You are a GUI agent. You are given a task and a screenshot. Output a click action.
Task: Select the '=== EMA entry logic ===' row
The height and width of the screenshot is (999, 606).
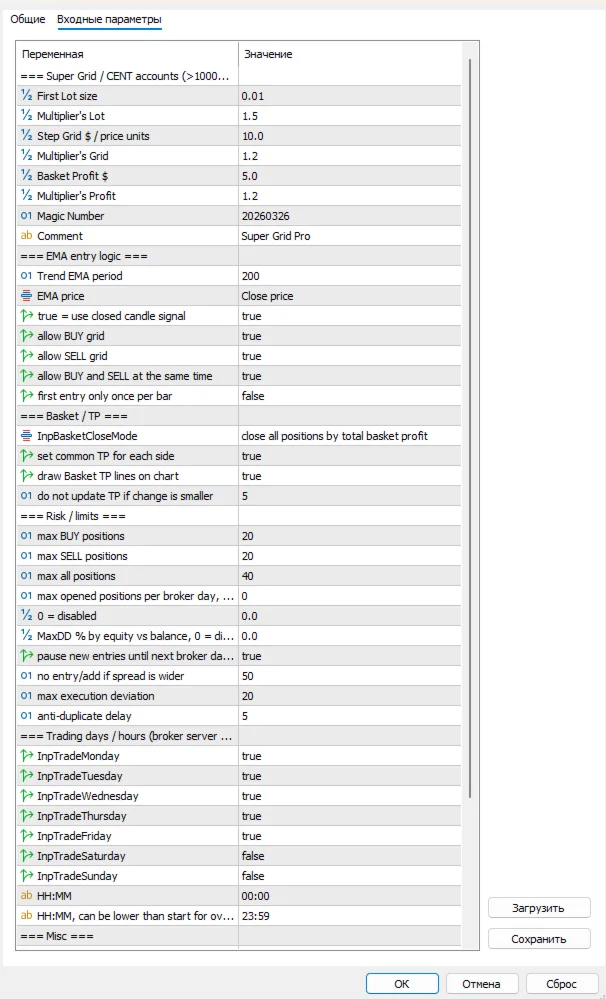[238, 256]
